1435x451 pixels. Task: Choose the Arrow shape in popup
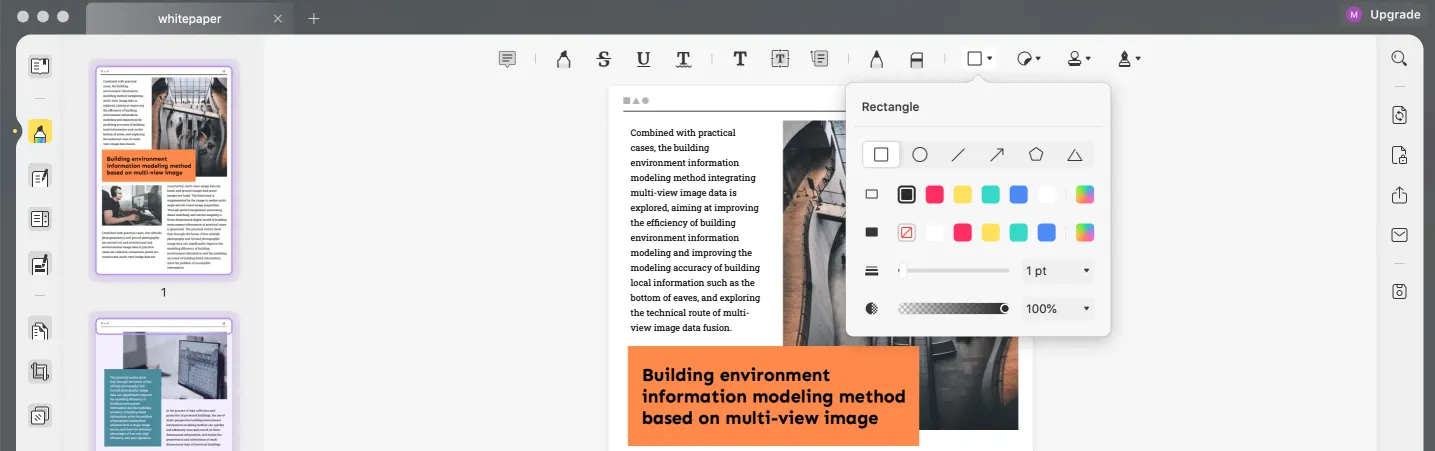coord(997,155)
